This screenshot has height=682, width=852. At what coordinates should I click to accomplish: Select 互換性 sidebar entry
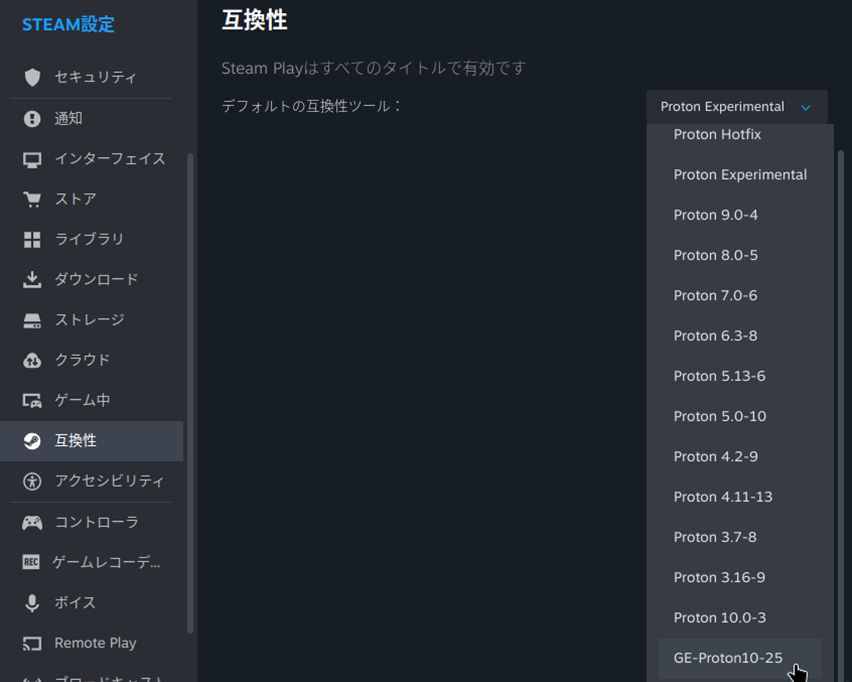coord(91,441)
